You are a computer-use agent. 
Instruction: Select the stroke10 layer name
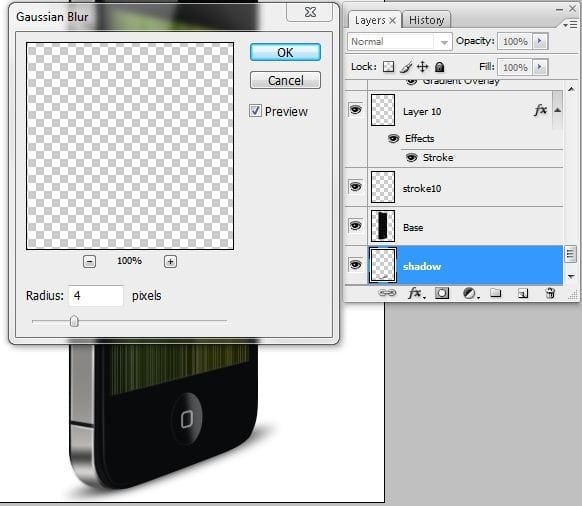tap(422, 189)
